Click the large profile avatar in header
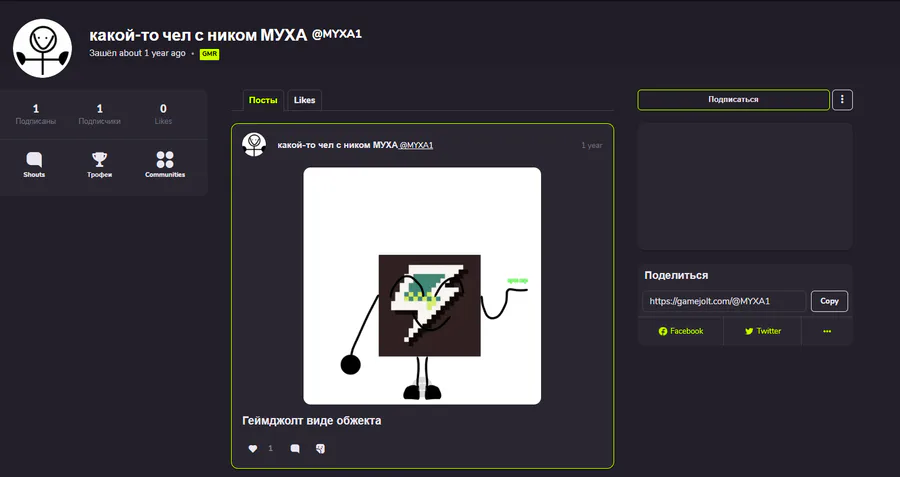 [x=42, y=48]
